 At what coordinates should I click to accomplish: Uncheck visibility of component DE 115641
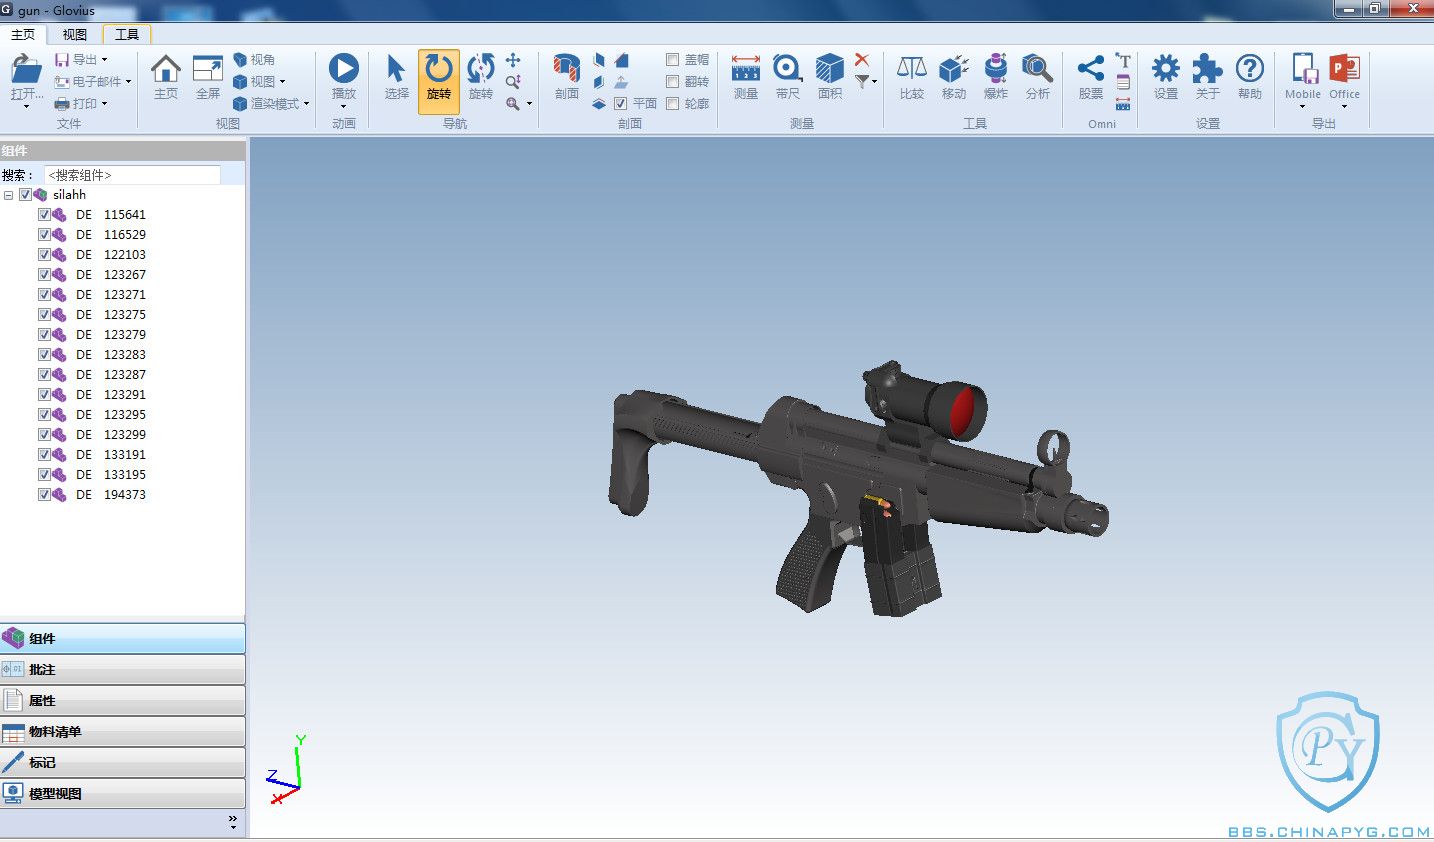[44, 215]
